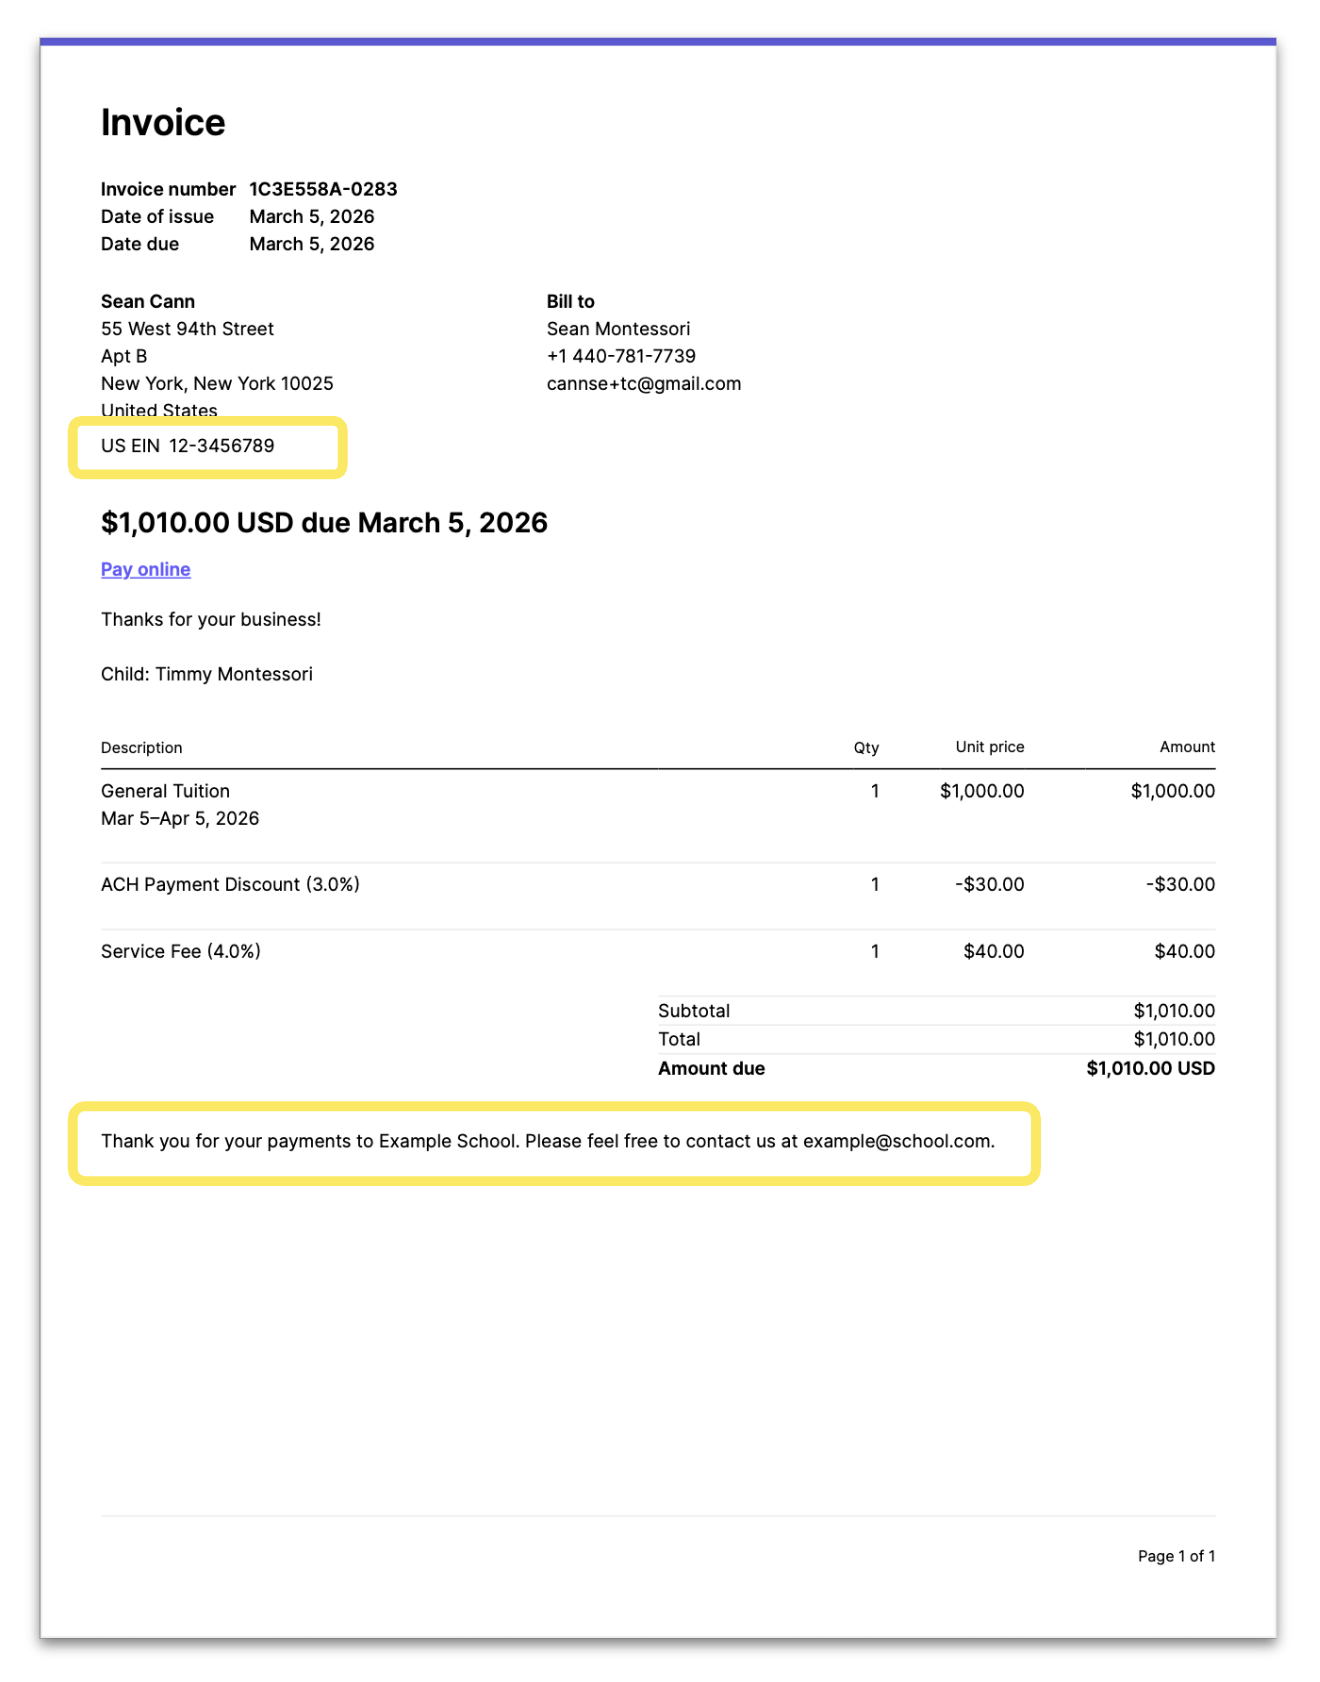Image resolution: width=1320 pixels, height=1682 pixels.
Task: Click the Bill to name Sean Montessori
Action: 618,329
